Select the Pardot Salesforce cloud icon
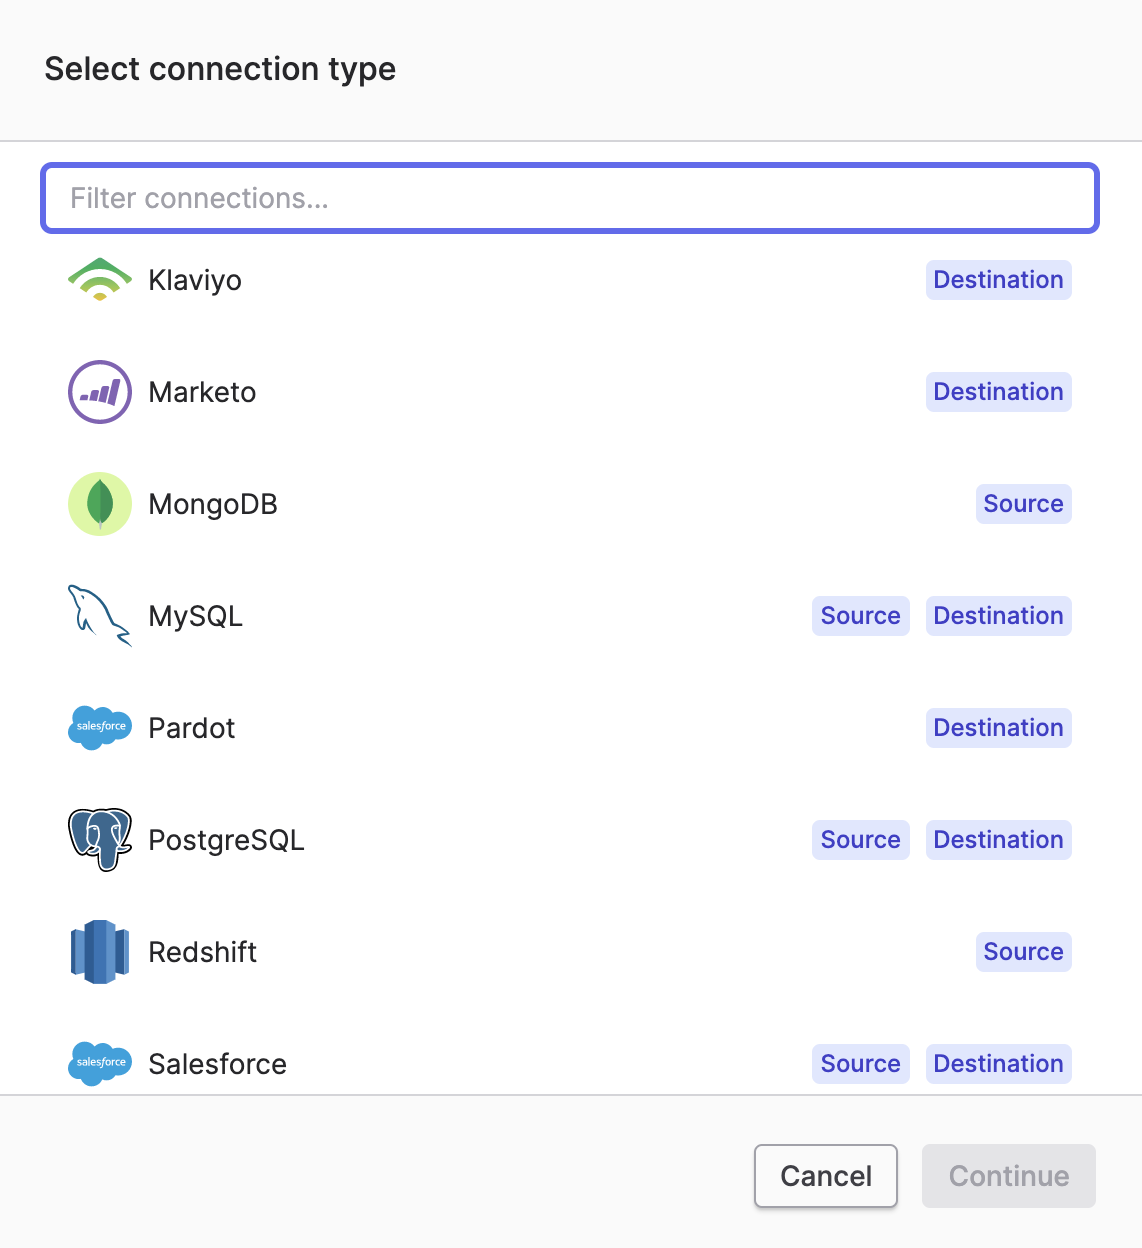Screen dimensions: 1142x1248 (x=100, y=727)
